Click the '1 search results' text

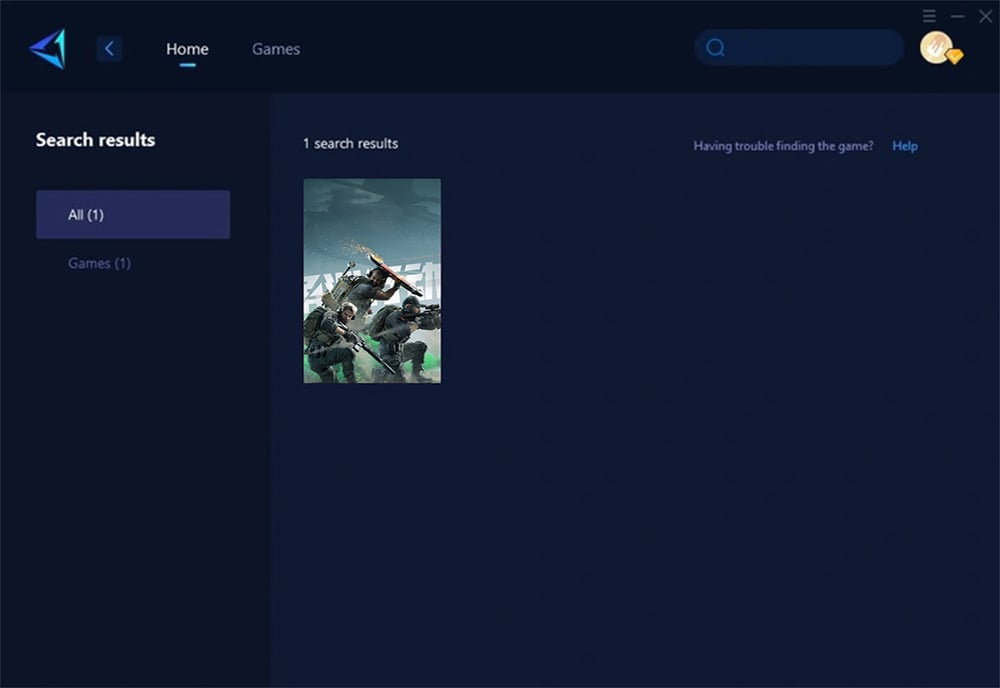351,143
